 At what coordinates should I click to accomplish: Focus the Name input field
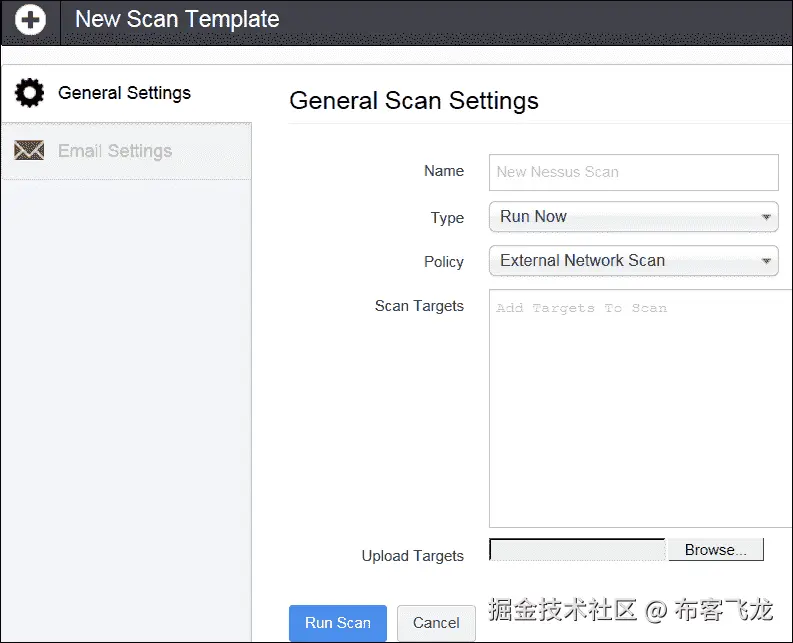633,173
